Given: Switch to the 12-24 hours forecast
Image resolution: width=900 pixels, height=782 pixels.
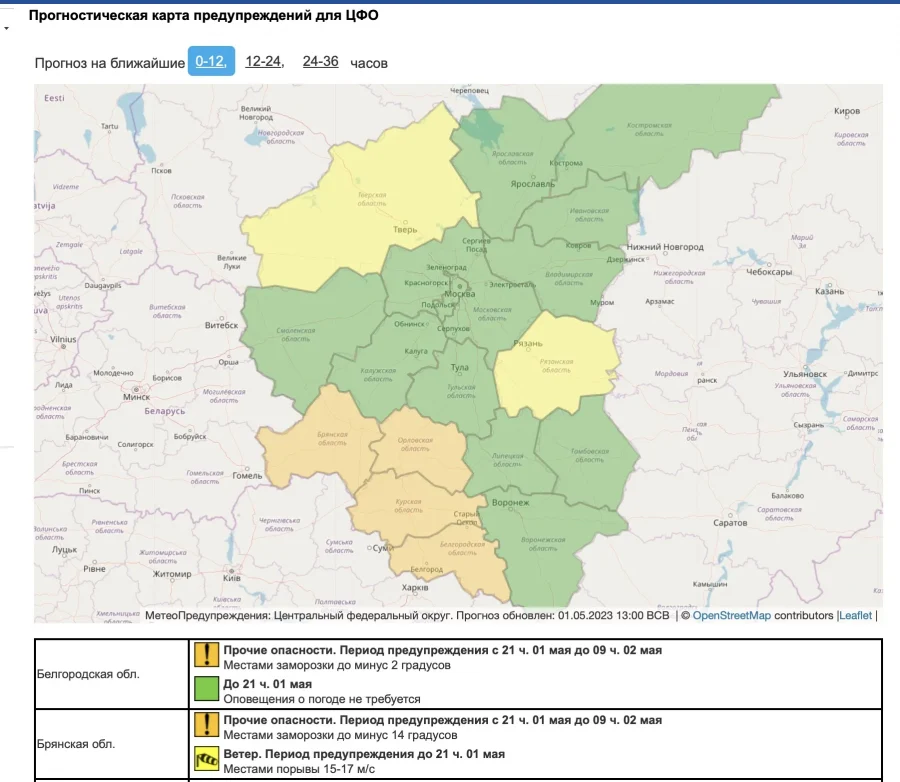Looking at the screenshot, I should (263, 61).
